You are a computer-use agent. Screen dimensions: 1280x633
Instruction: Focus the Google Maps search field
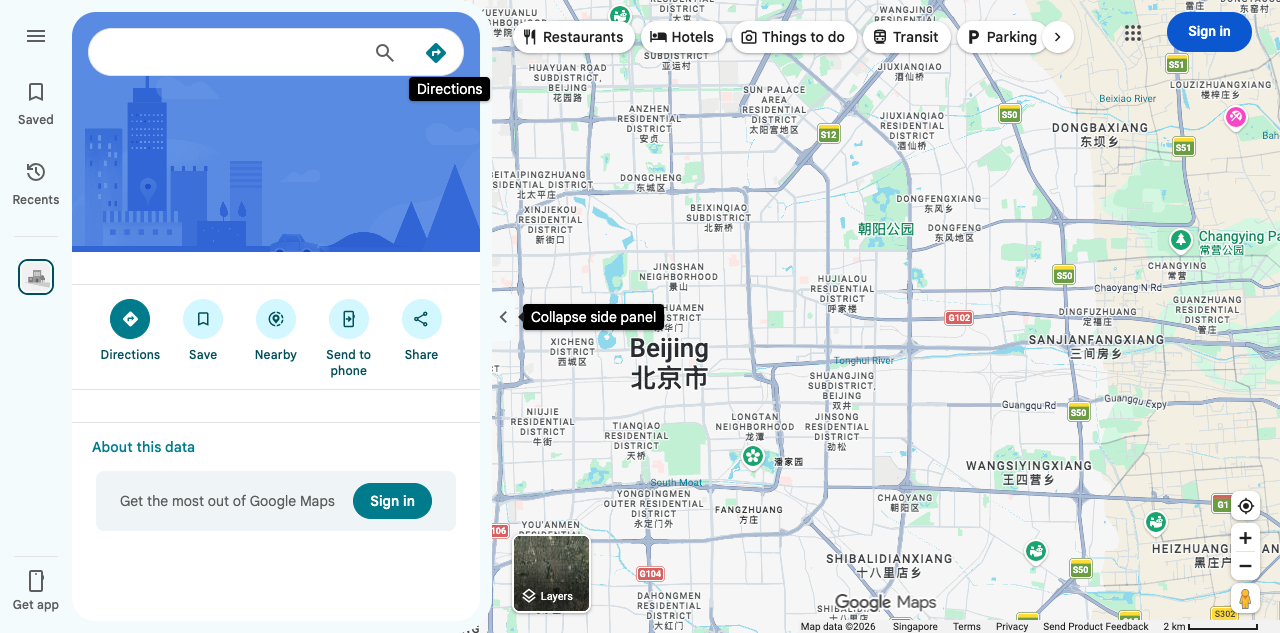230,53
